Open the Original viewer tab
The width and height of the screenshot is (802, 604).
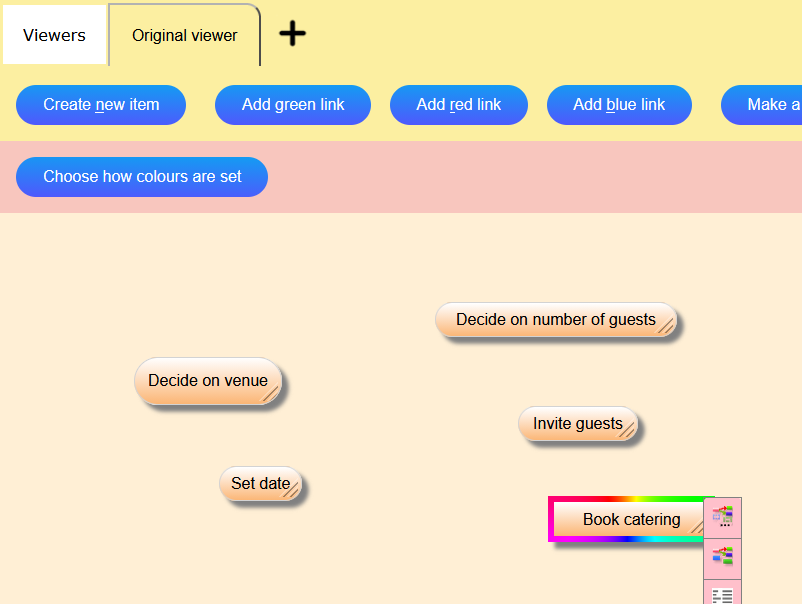pos(184,35)
